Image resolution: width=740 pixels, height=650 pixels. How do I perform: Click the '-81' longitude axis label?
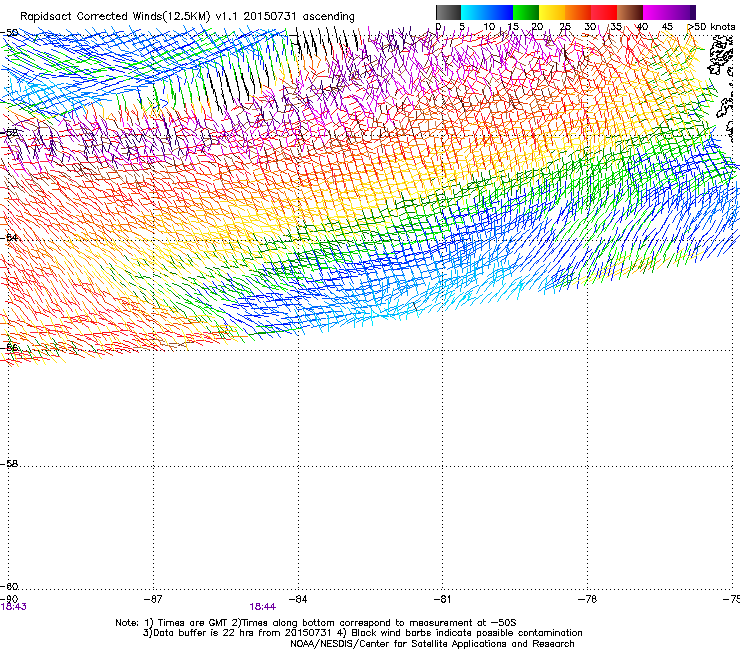click(442, 599)
